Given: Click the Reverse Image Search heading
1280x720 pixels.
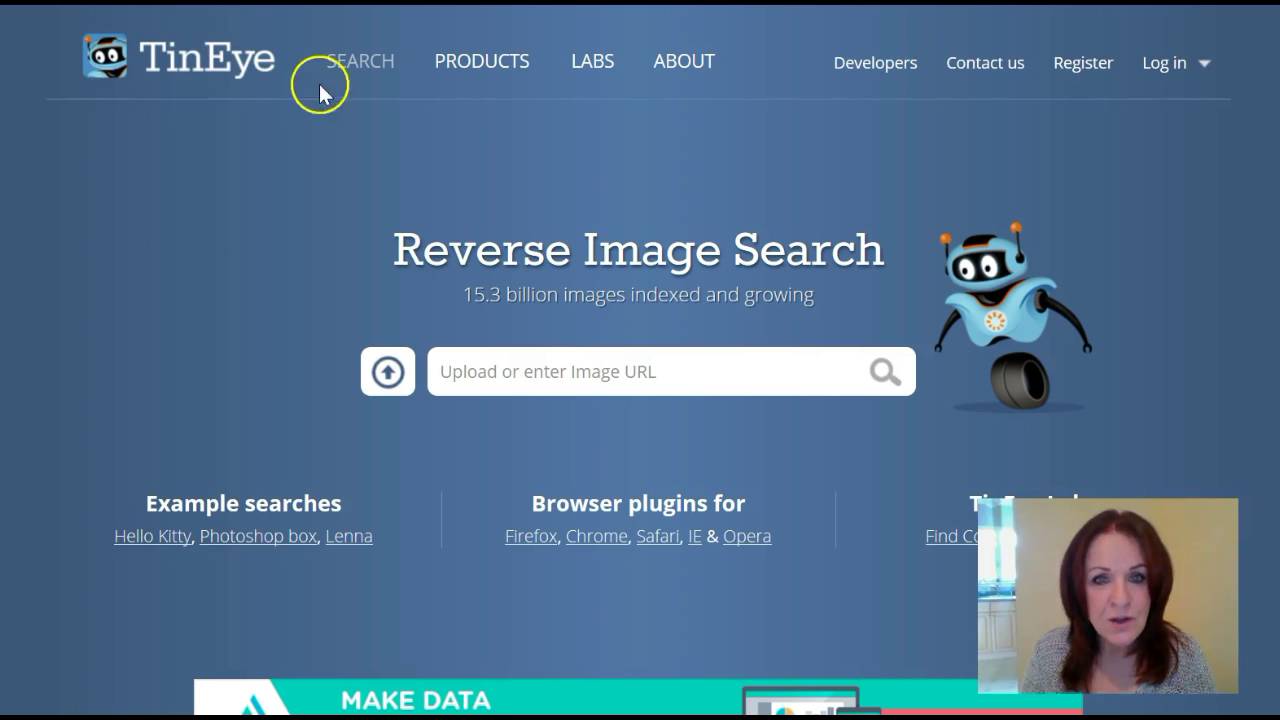Looking at the screenshot, I should pyautogui.click(x=638, y=250).
